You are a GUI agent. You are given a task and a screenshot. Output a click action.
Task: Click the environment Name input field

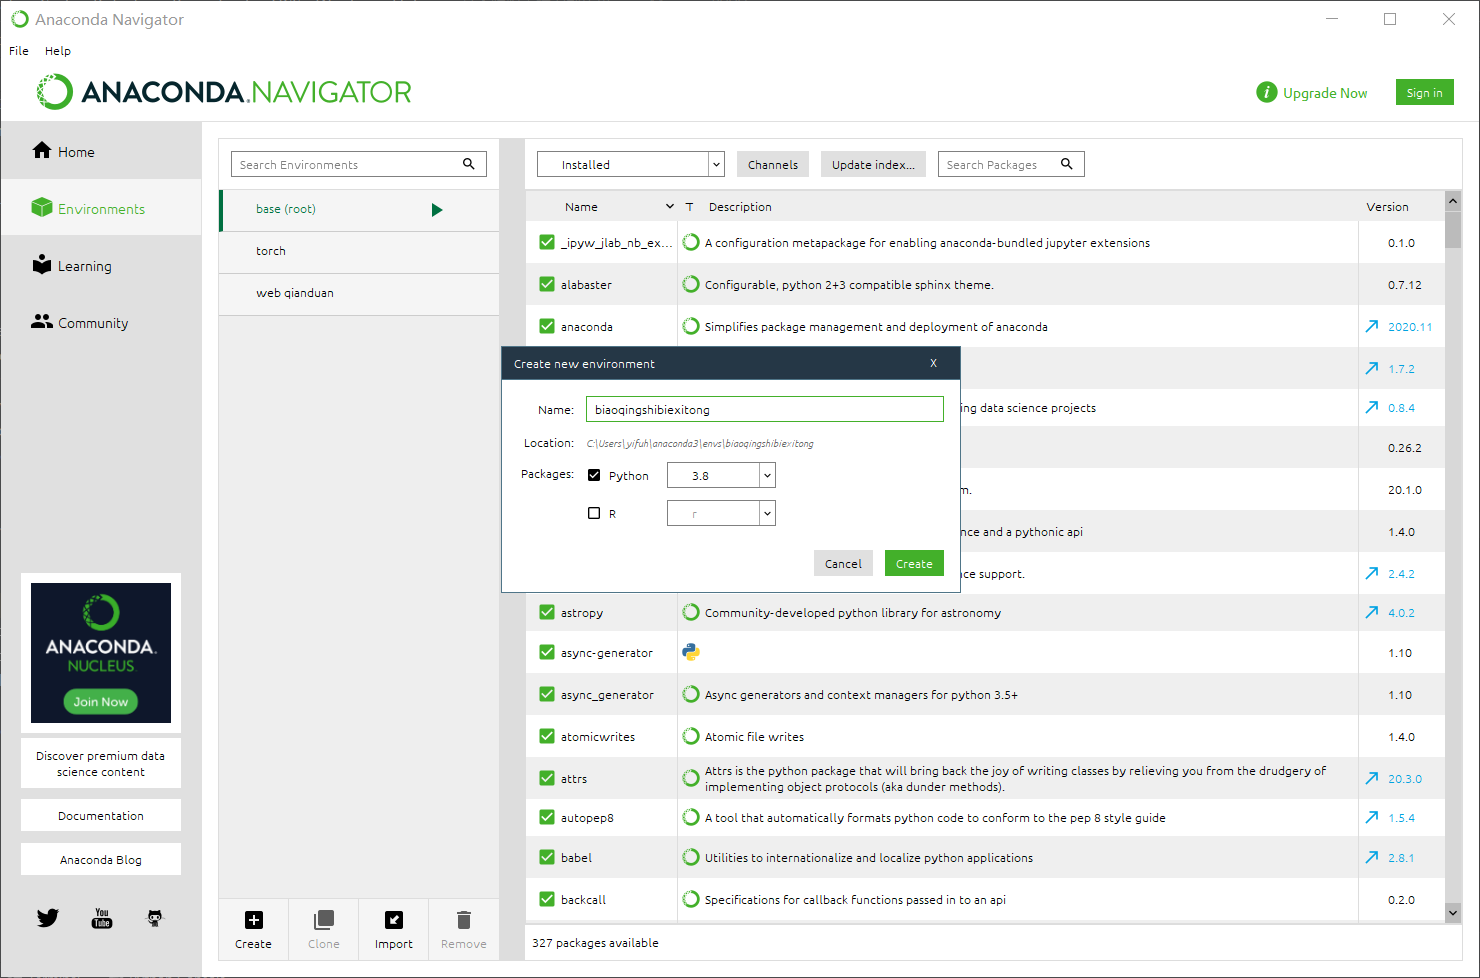point(765,409)
